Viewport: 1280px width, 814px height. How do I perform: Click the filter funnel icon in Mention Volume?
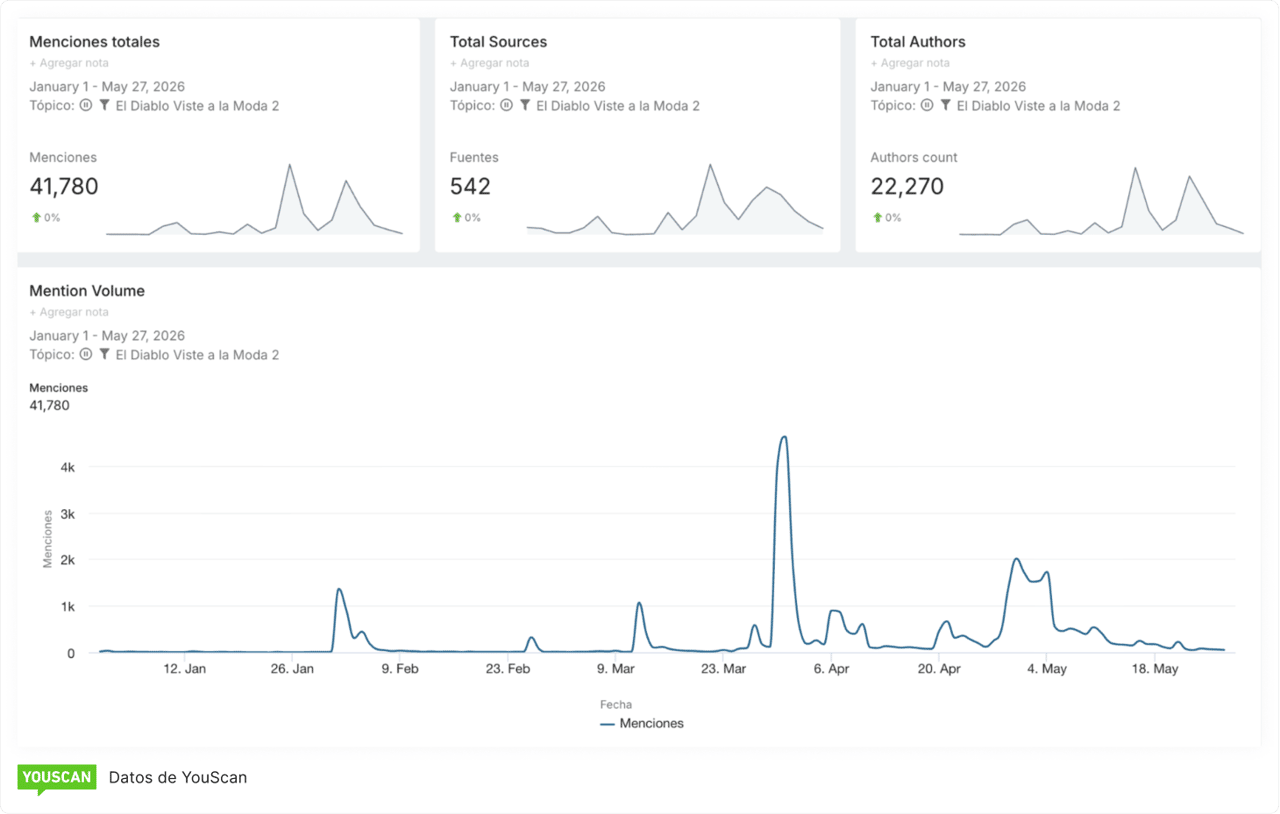(x=105, y=354)
